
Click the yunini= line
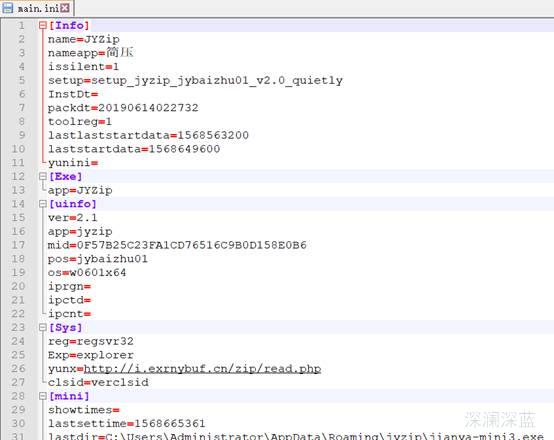pos(73,163)
